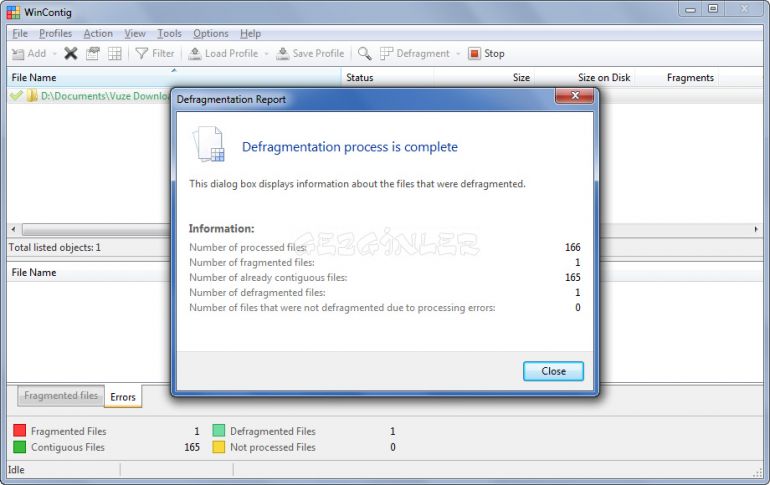The image size is (770, 485).
Task: Click the Add toolbar button
Action: tap(28, 54)
